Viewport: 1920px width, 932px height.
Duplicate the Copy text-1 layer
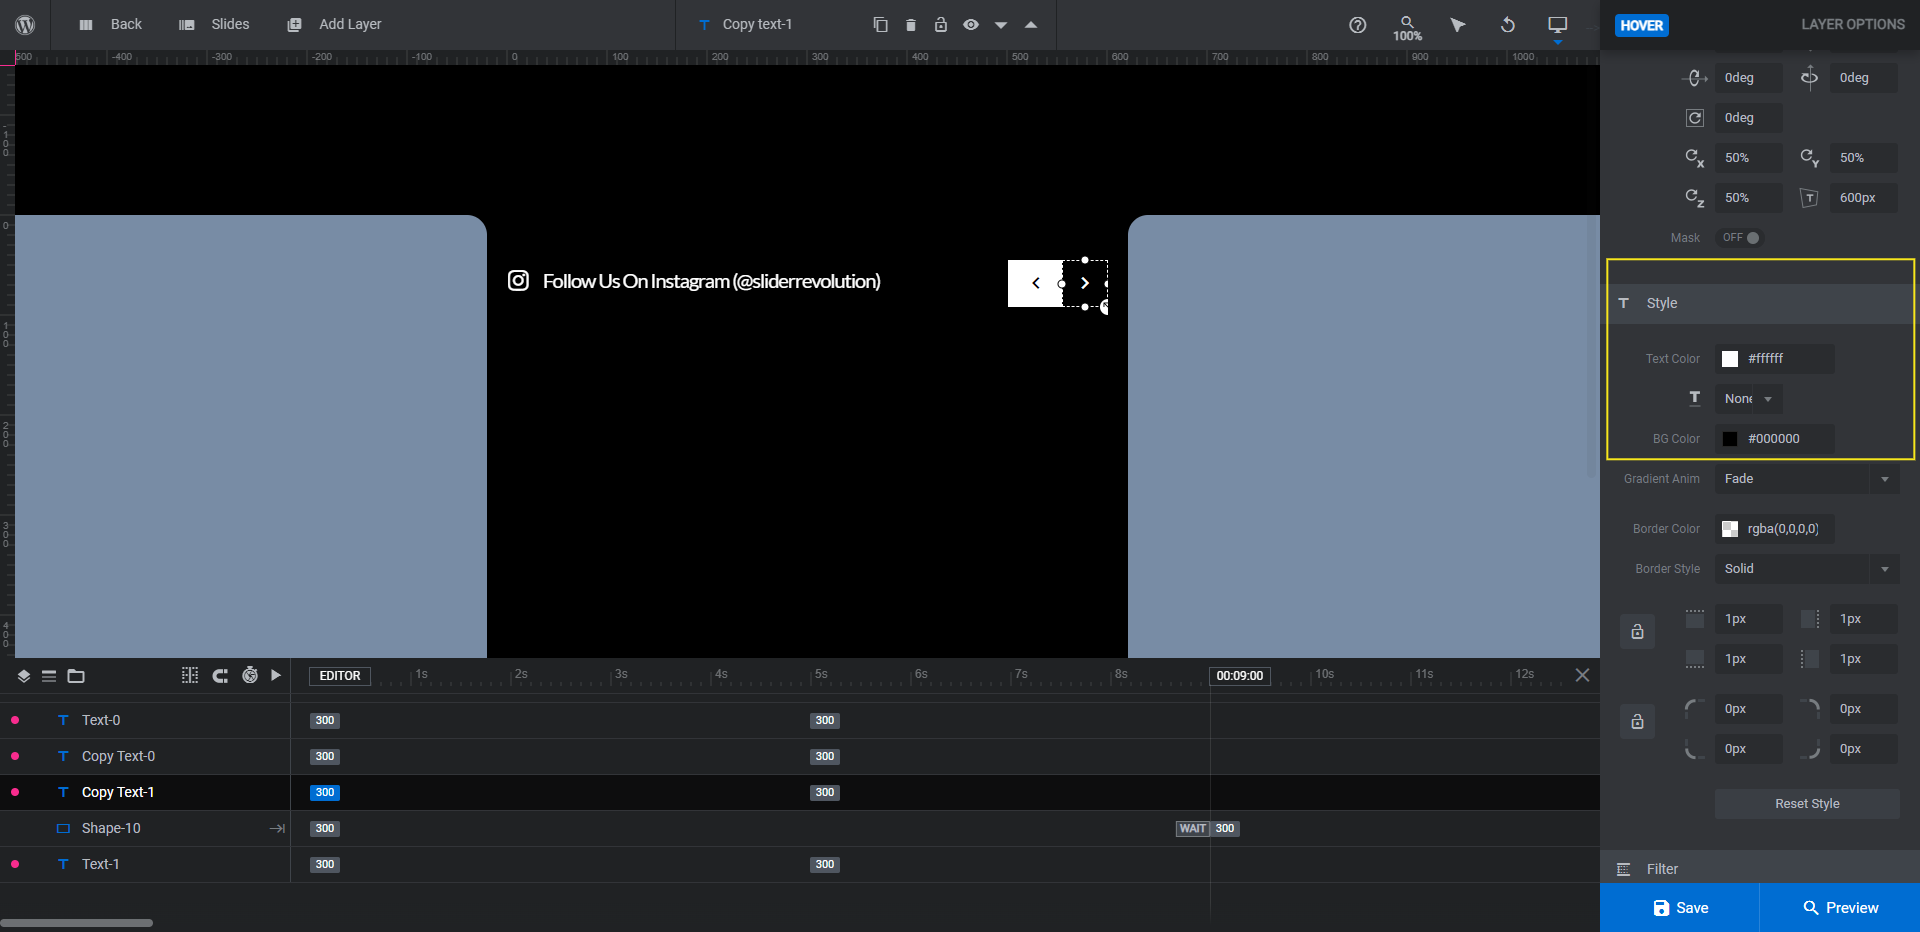click(880, 24)
